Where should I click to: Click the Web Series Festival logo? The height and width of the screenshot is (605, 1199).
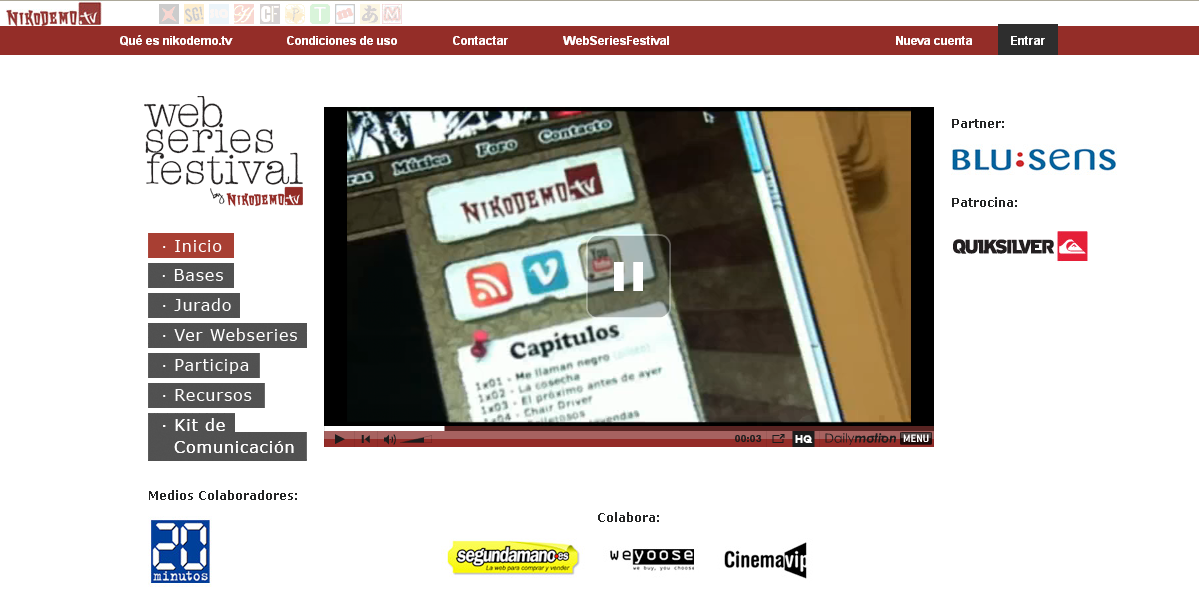pos(224,151)
